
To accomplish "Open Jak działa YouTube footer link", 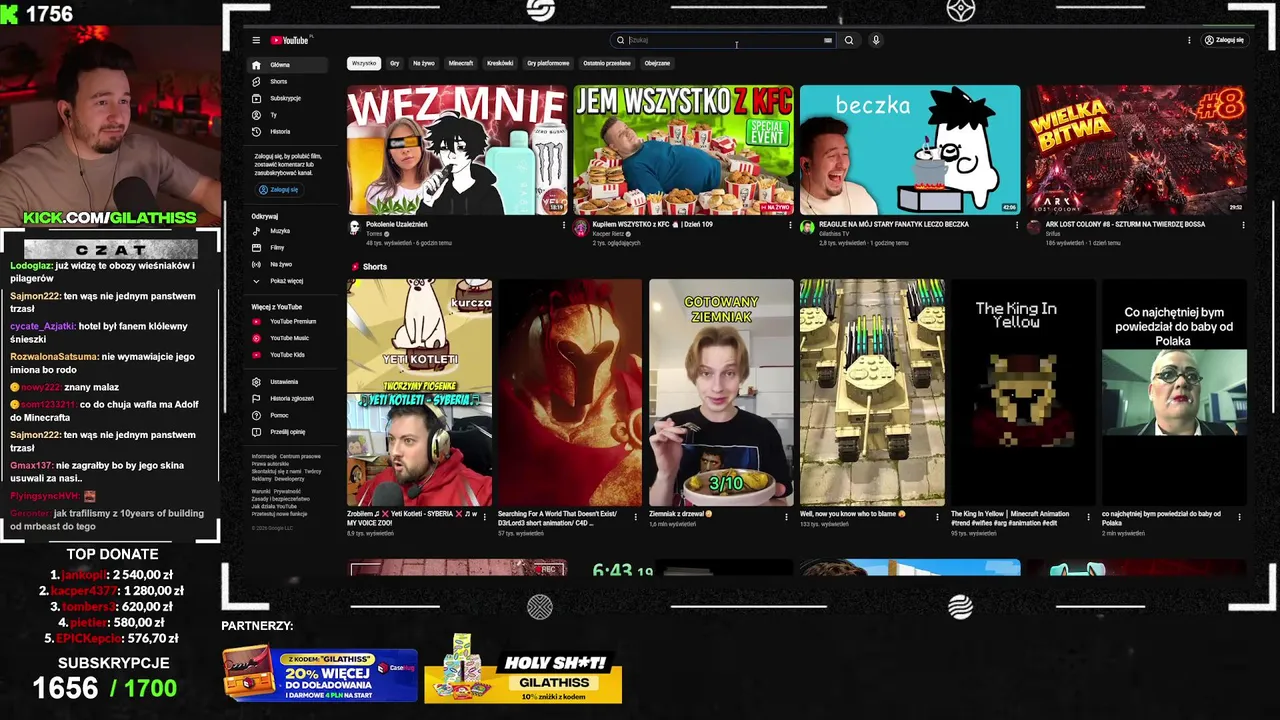I will point(274,506).
